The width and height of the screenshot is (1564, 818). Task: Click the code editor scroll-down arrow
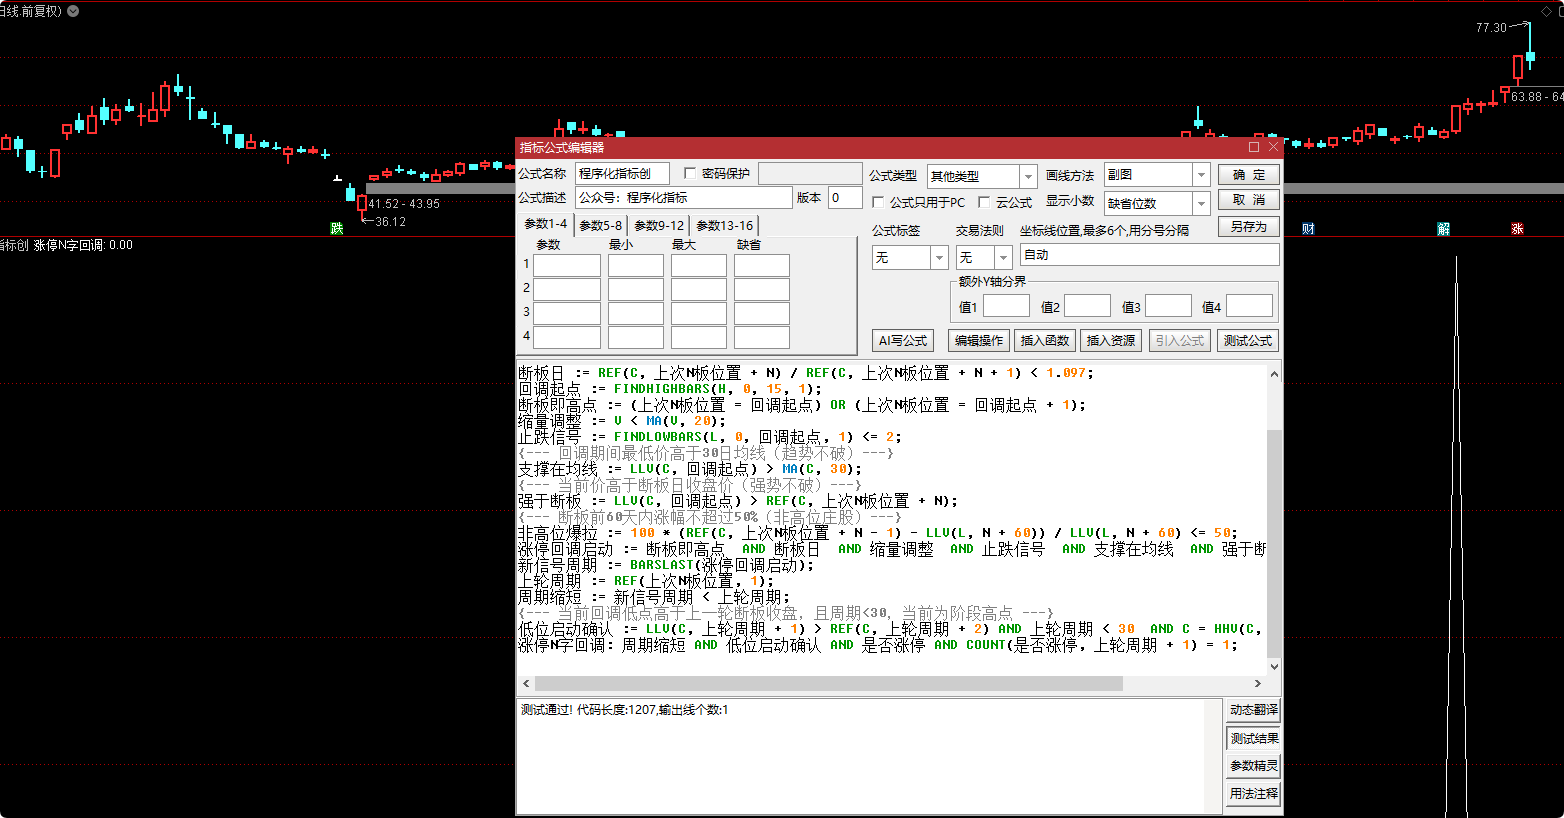[x=1274, y=667]
